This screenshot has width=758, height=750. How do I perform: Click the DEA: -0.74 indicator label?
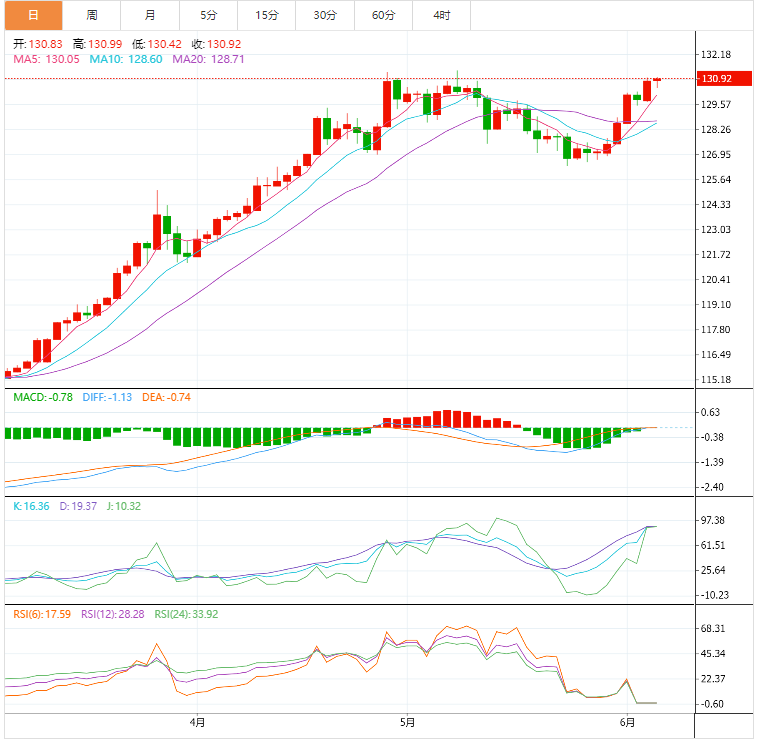tap(166, 397)
